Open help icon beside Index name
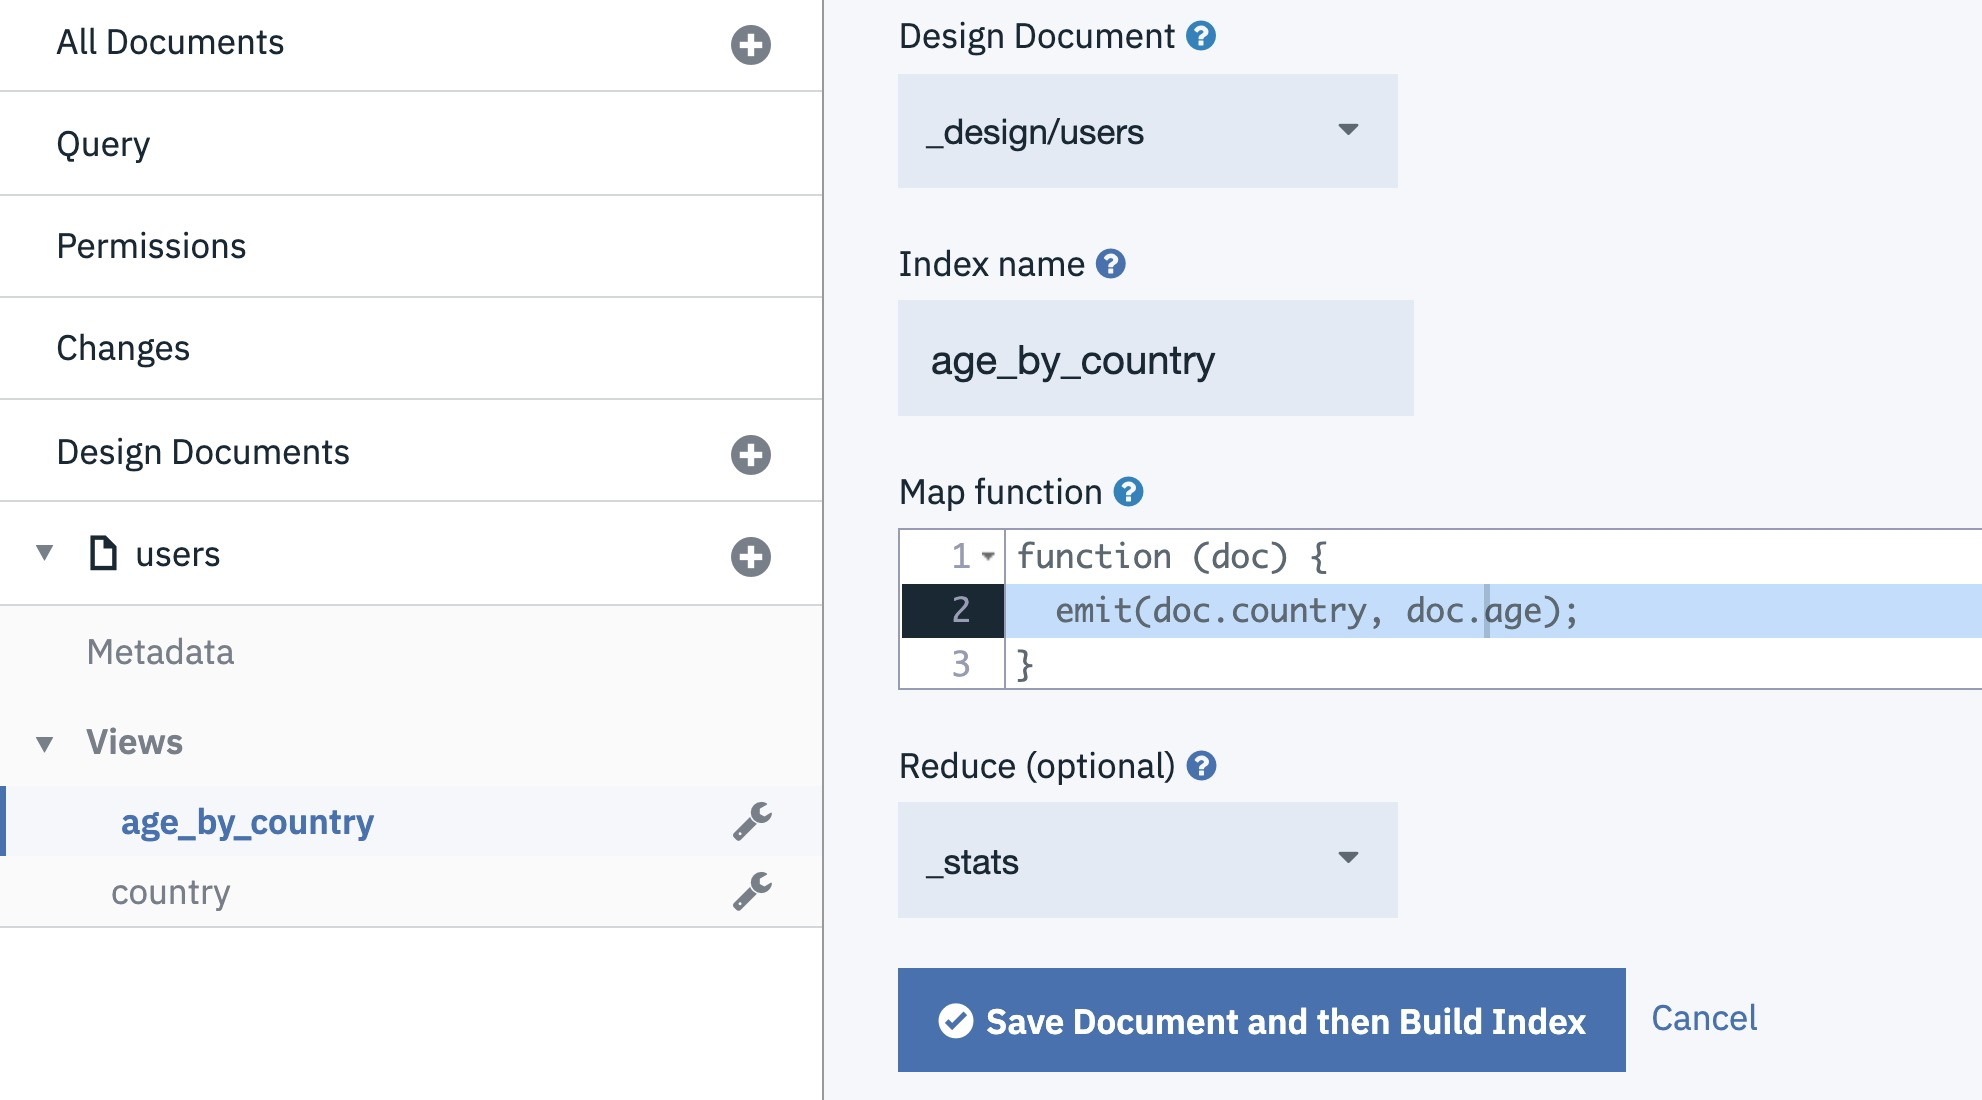Image resolution: width=1982 pixels, height=1100 pixels. (1110, 264)
